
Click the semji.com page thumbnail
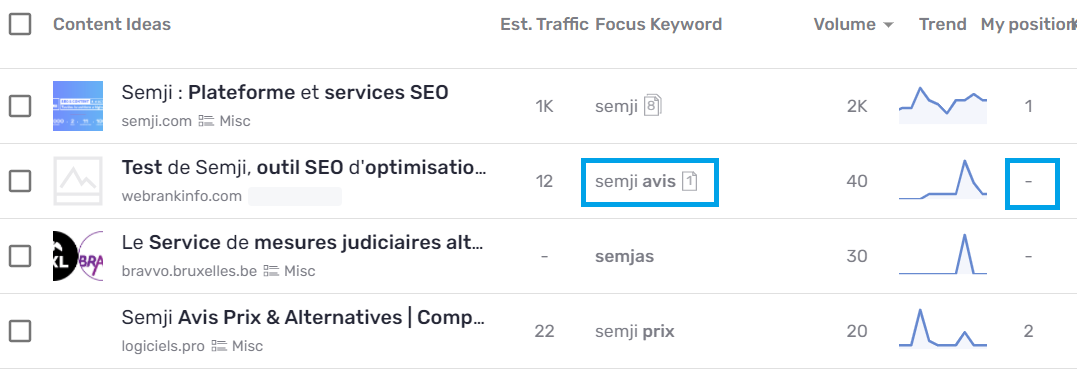coord(78,106)
